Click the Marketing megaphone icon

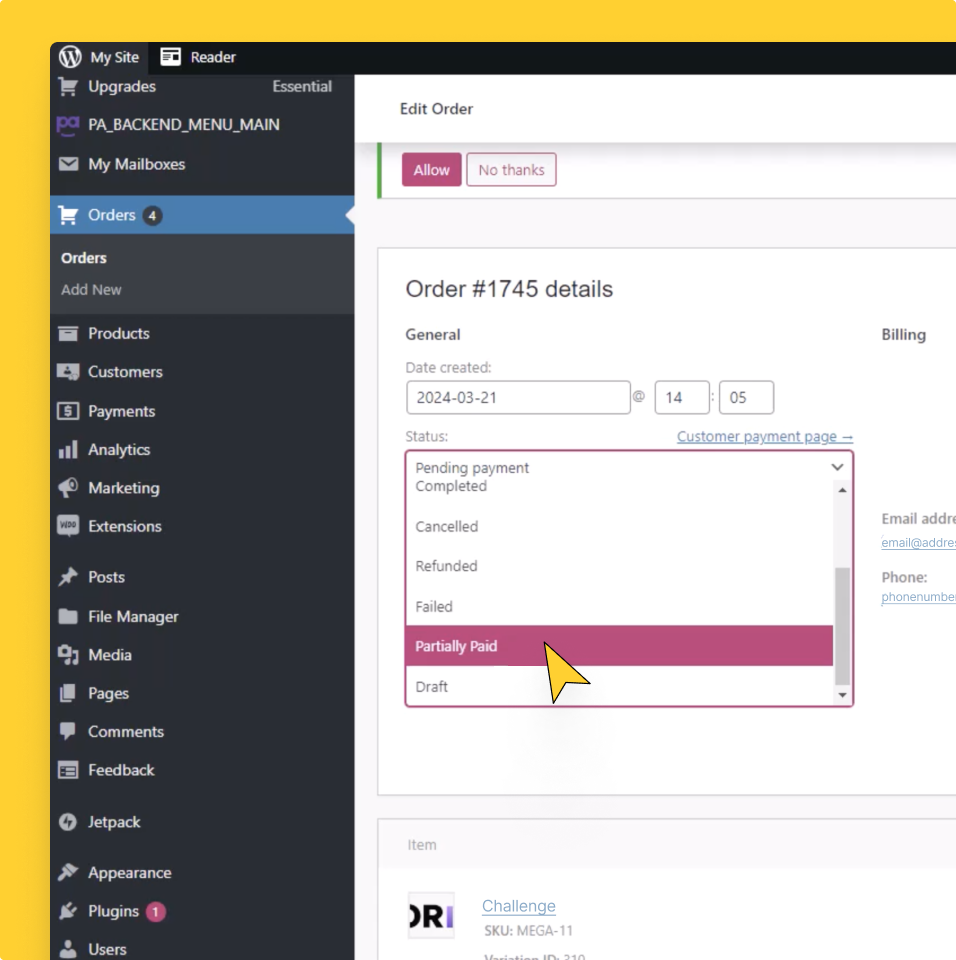coord(68,488)
